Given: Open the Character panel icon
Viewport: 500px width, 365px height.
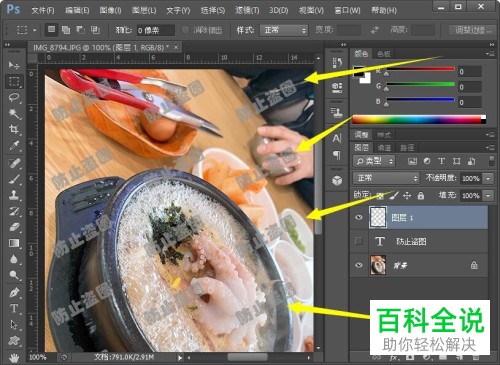Looking at the screenshot, I should [x=337, y=138].
